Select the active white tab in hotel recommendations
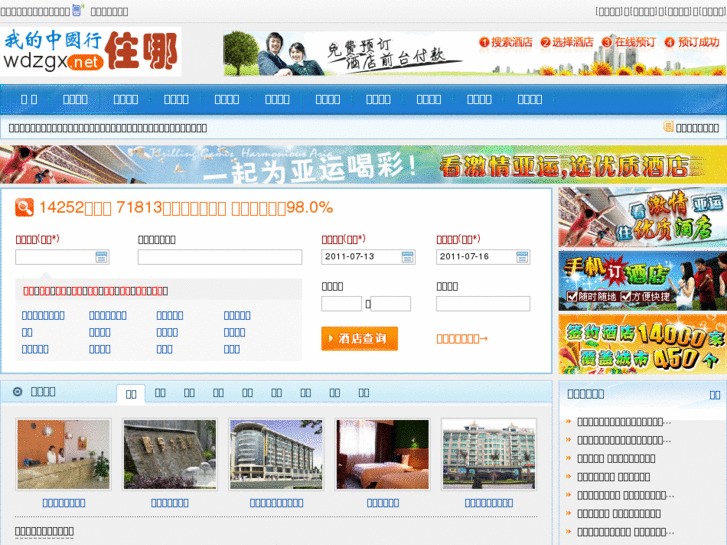 [x=131, y=394]
